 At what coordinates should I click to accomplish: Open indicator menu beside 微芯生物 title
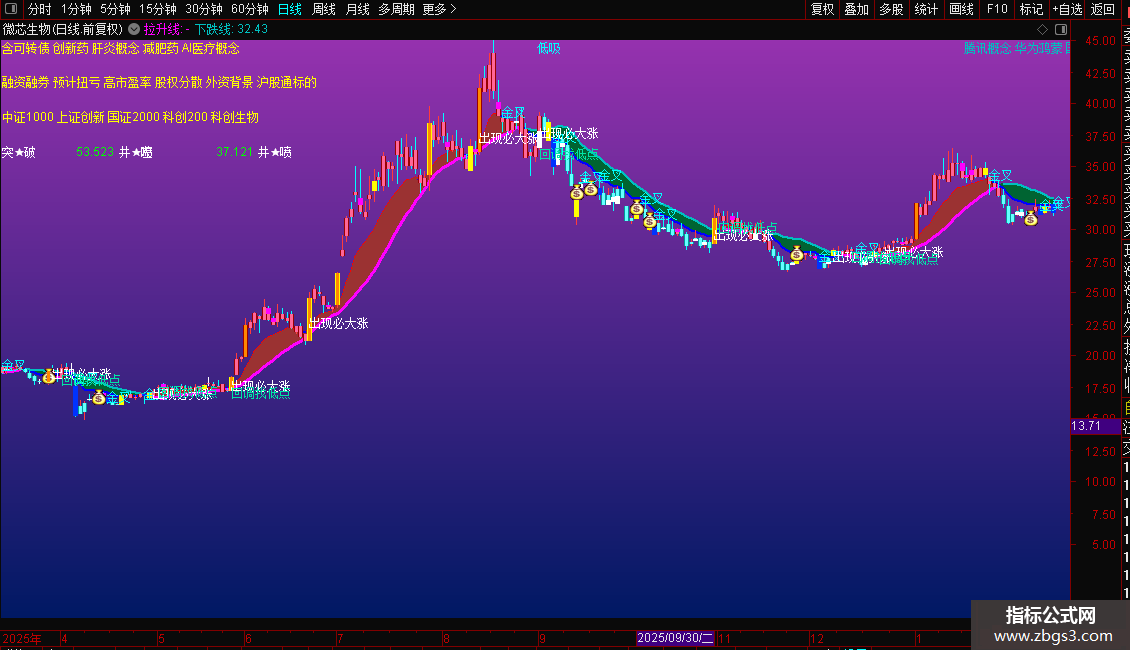tap(134, 30)
